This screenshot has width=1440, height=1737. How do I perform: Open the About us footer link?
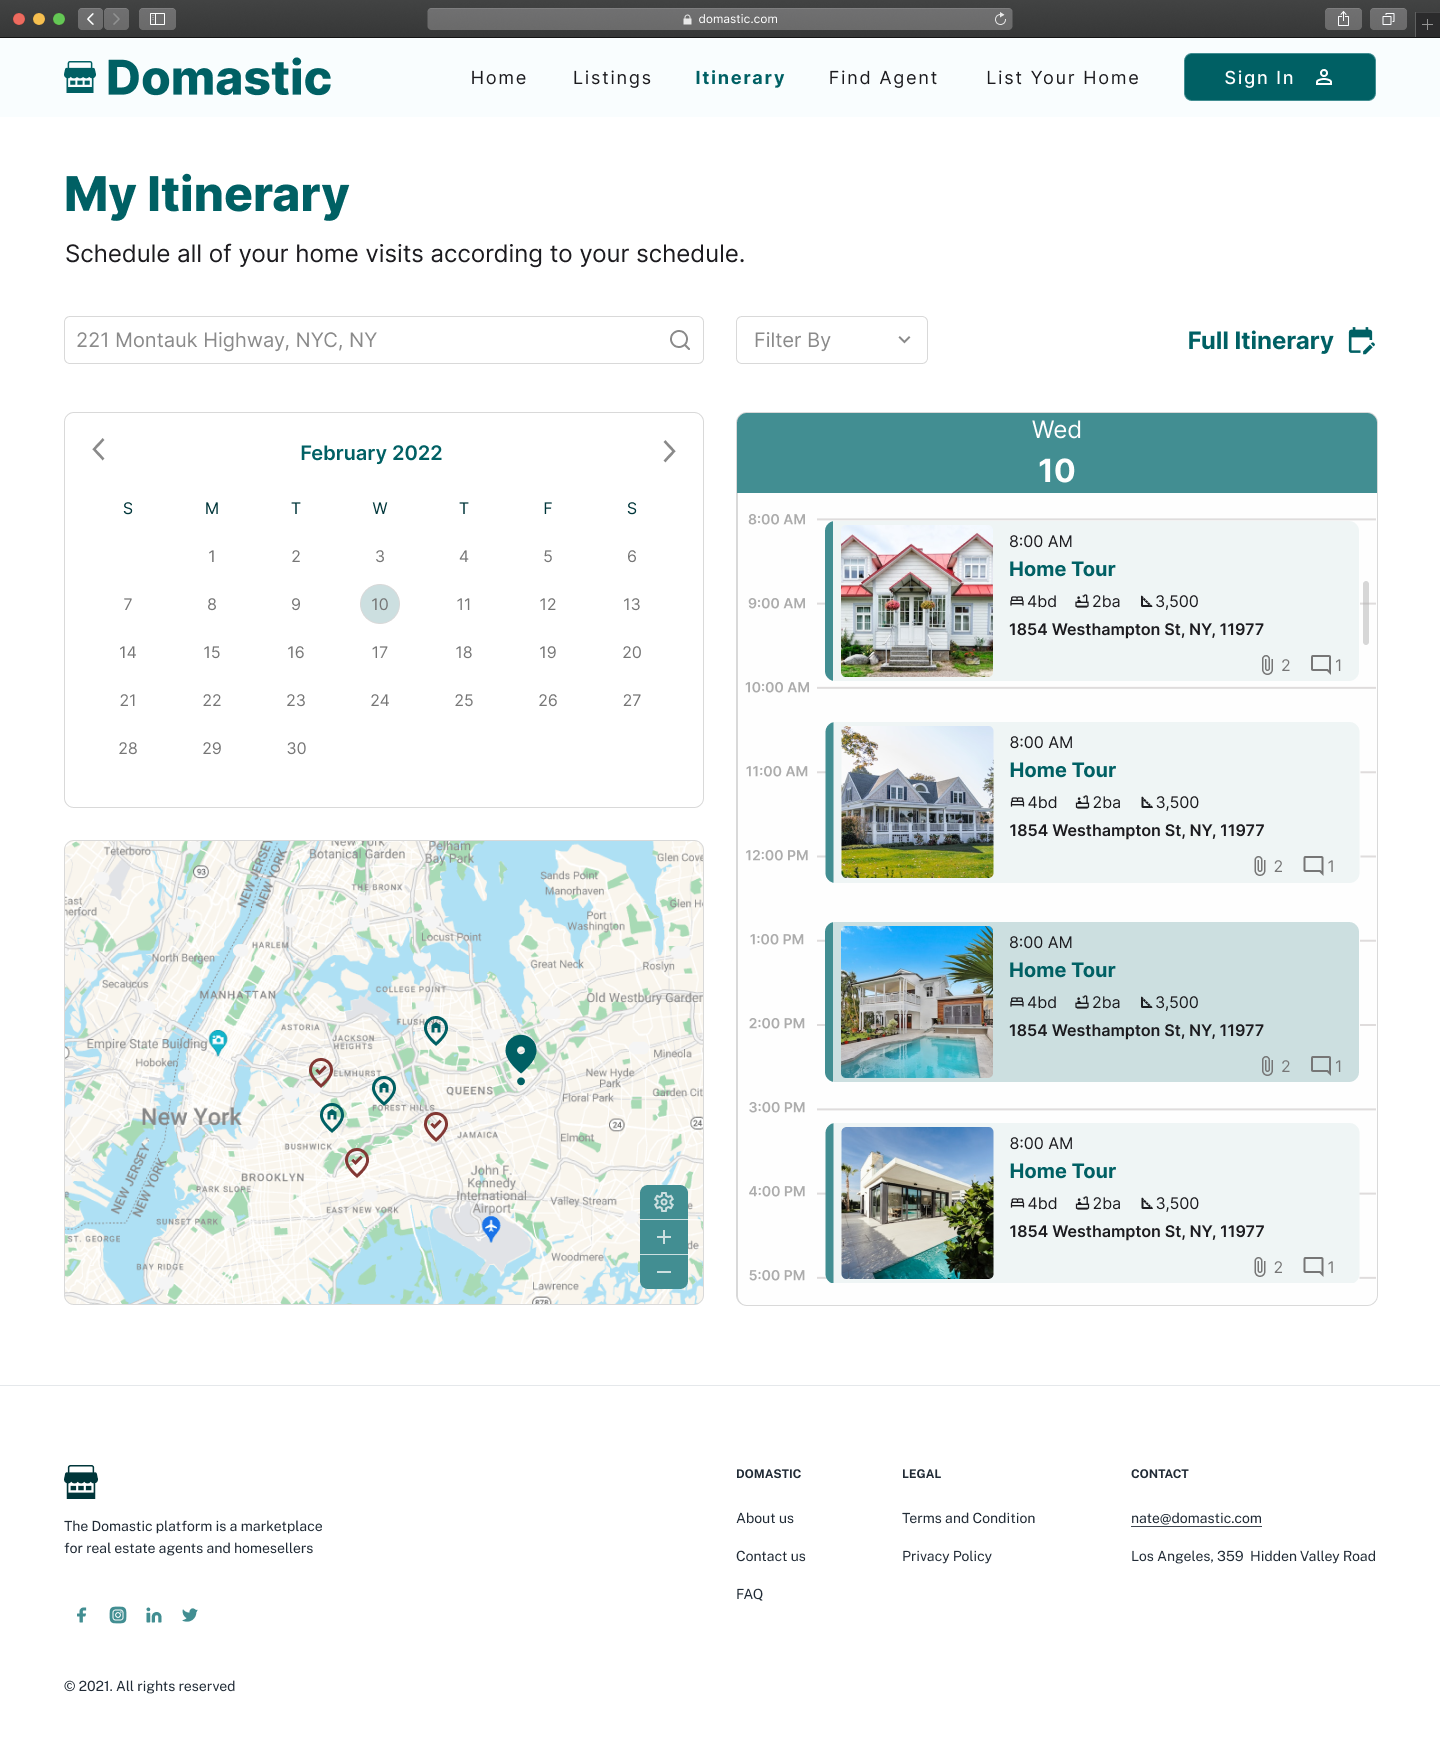click(765, 1518)
